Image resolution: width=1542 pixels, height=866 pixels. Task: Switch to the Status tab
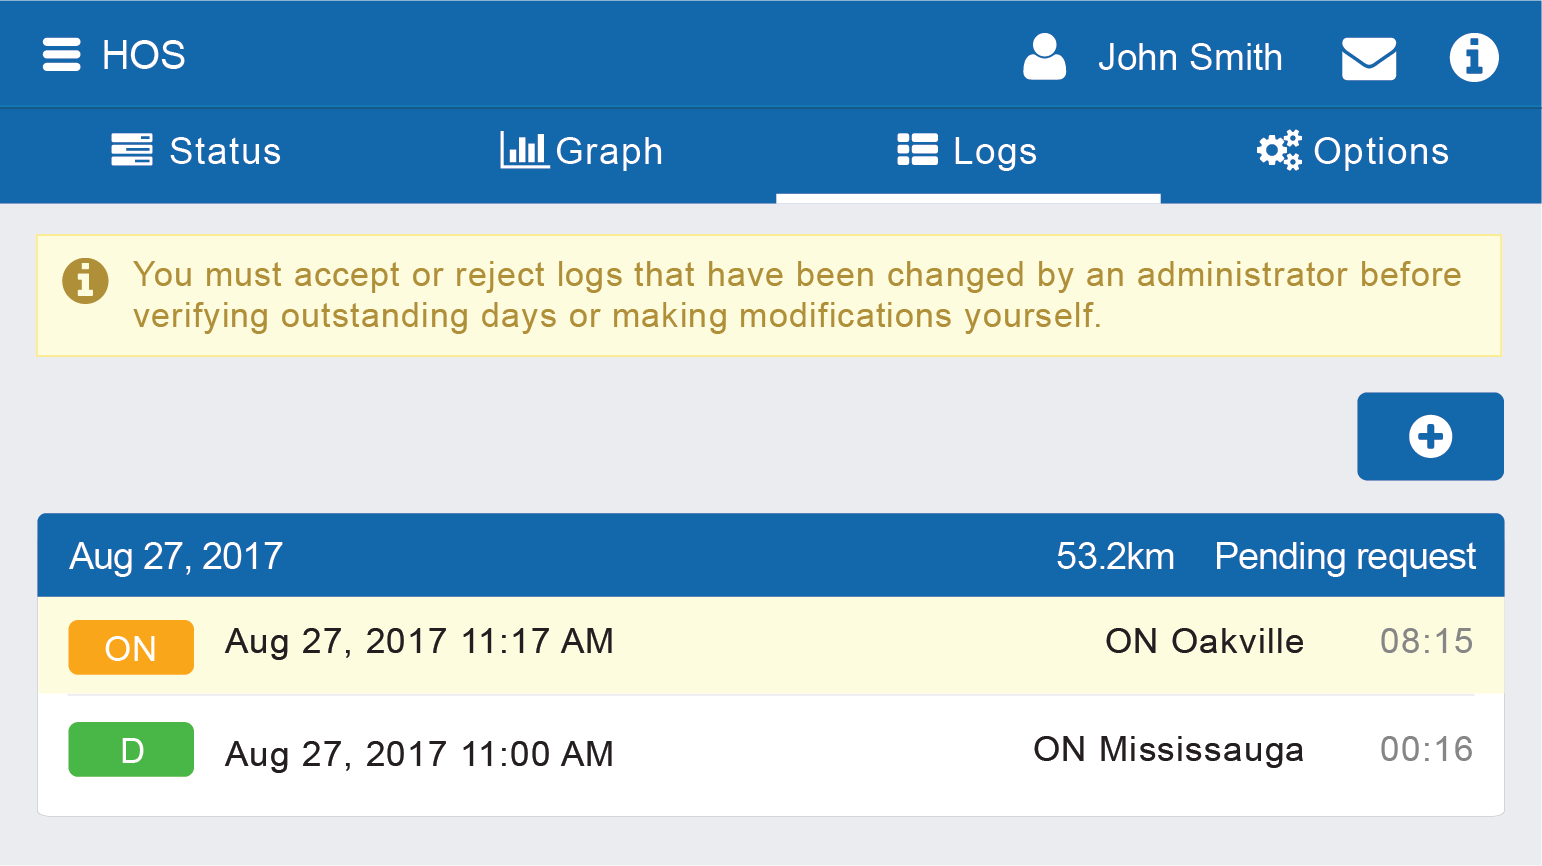click(225, 152)
